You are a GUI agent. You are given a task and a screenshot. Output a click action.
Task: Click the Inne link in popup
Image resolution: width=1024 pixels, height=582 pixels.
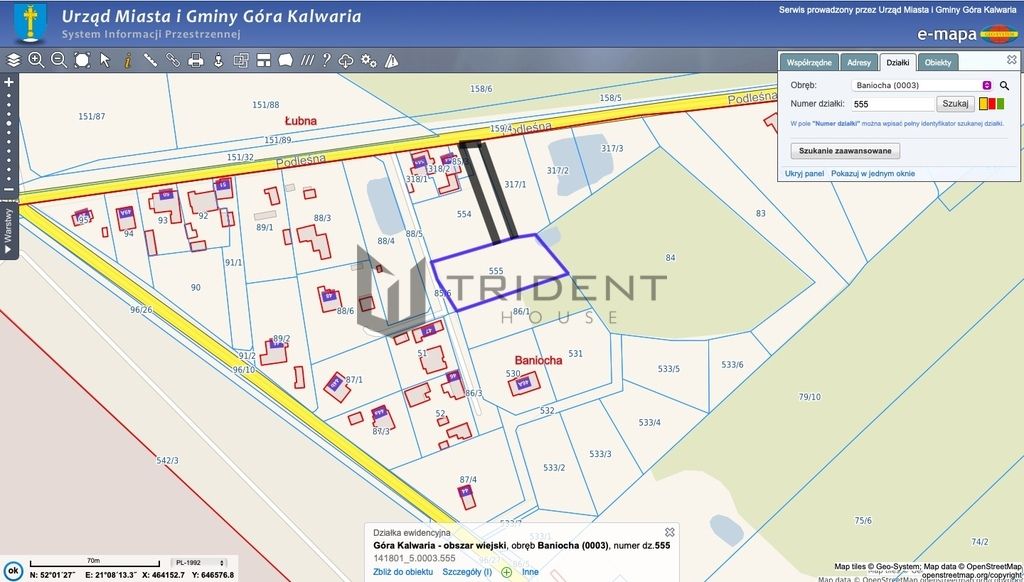[530, 572]
